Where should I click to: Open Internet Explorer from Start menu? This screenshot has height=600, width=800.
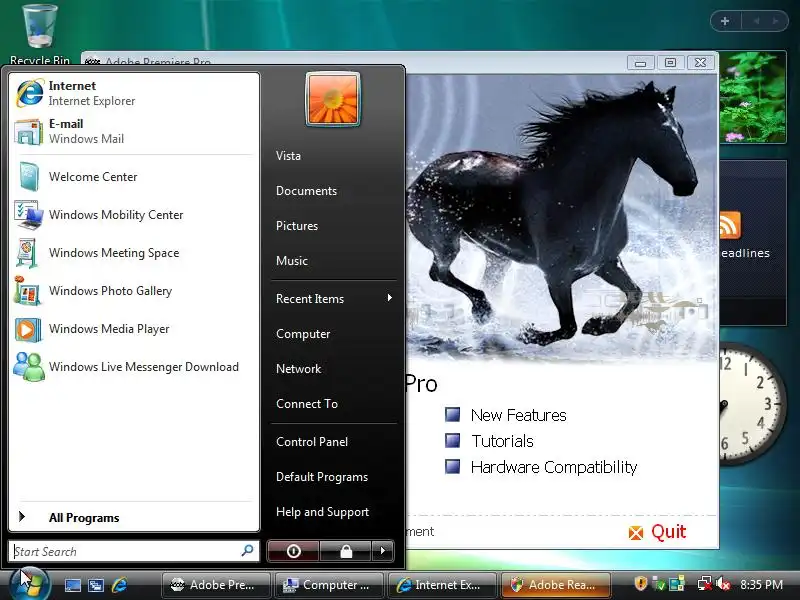pyautogui.click(x=134, y=93)
